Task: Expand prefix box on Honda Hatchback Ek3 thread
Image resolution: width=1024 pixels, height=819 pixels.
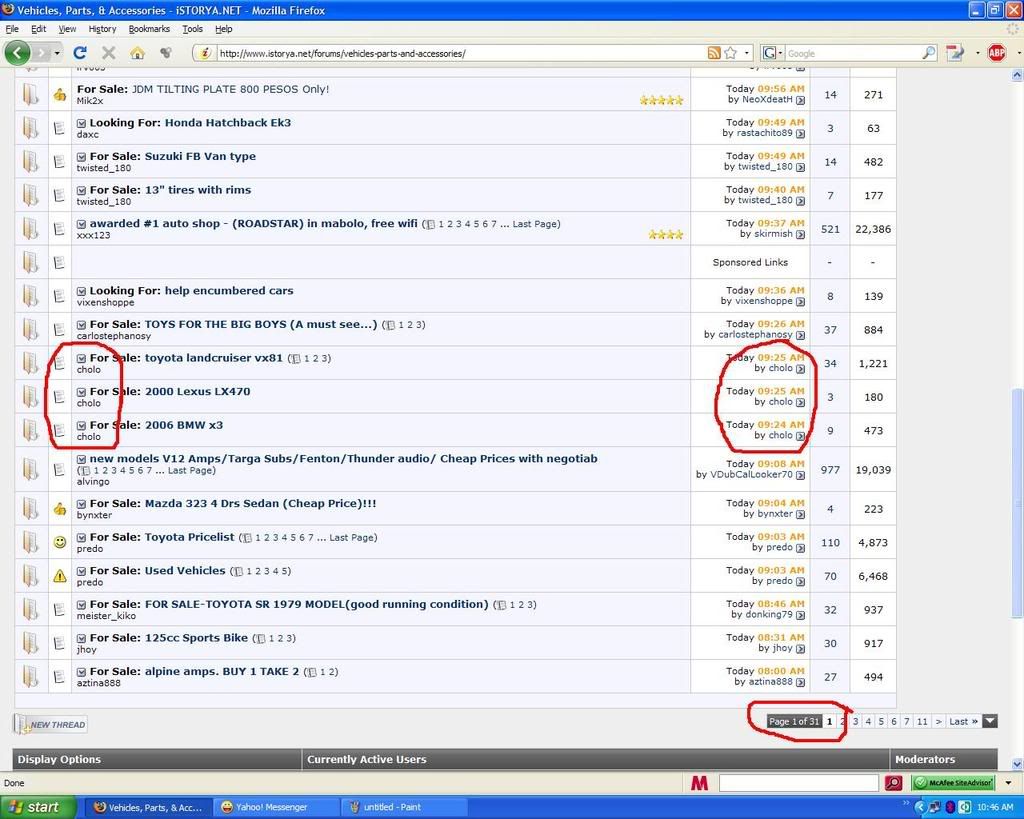Action: pyautogui.click(x=82, y=123)
